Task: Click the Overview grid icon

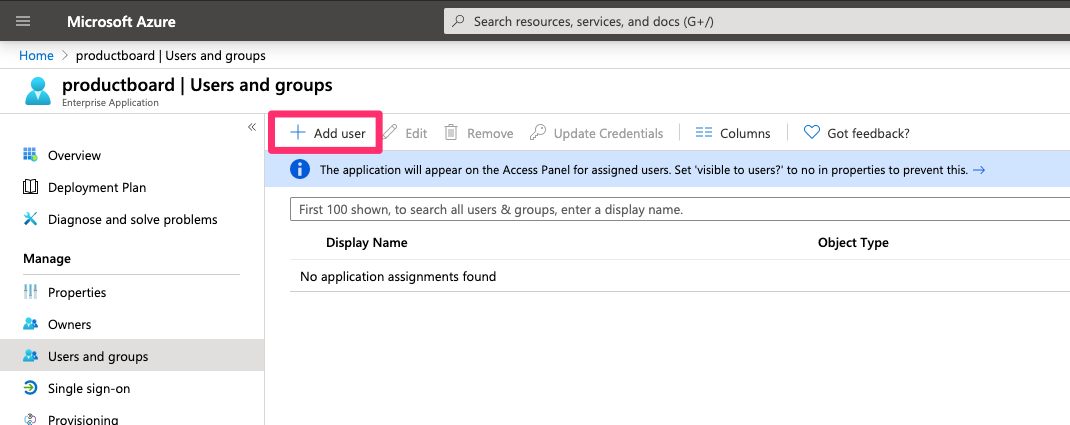Action: 30,156
